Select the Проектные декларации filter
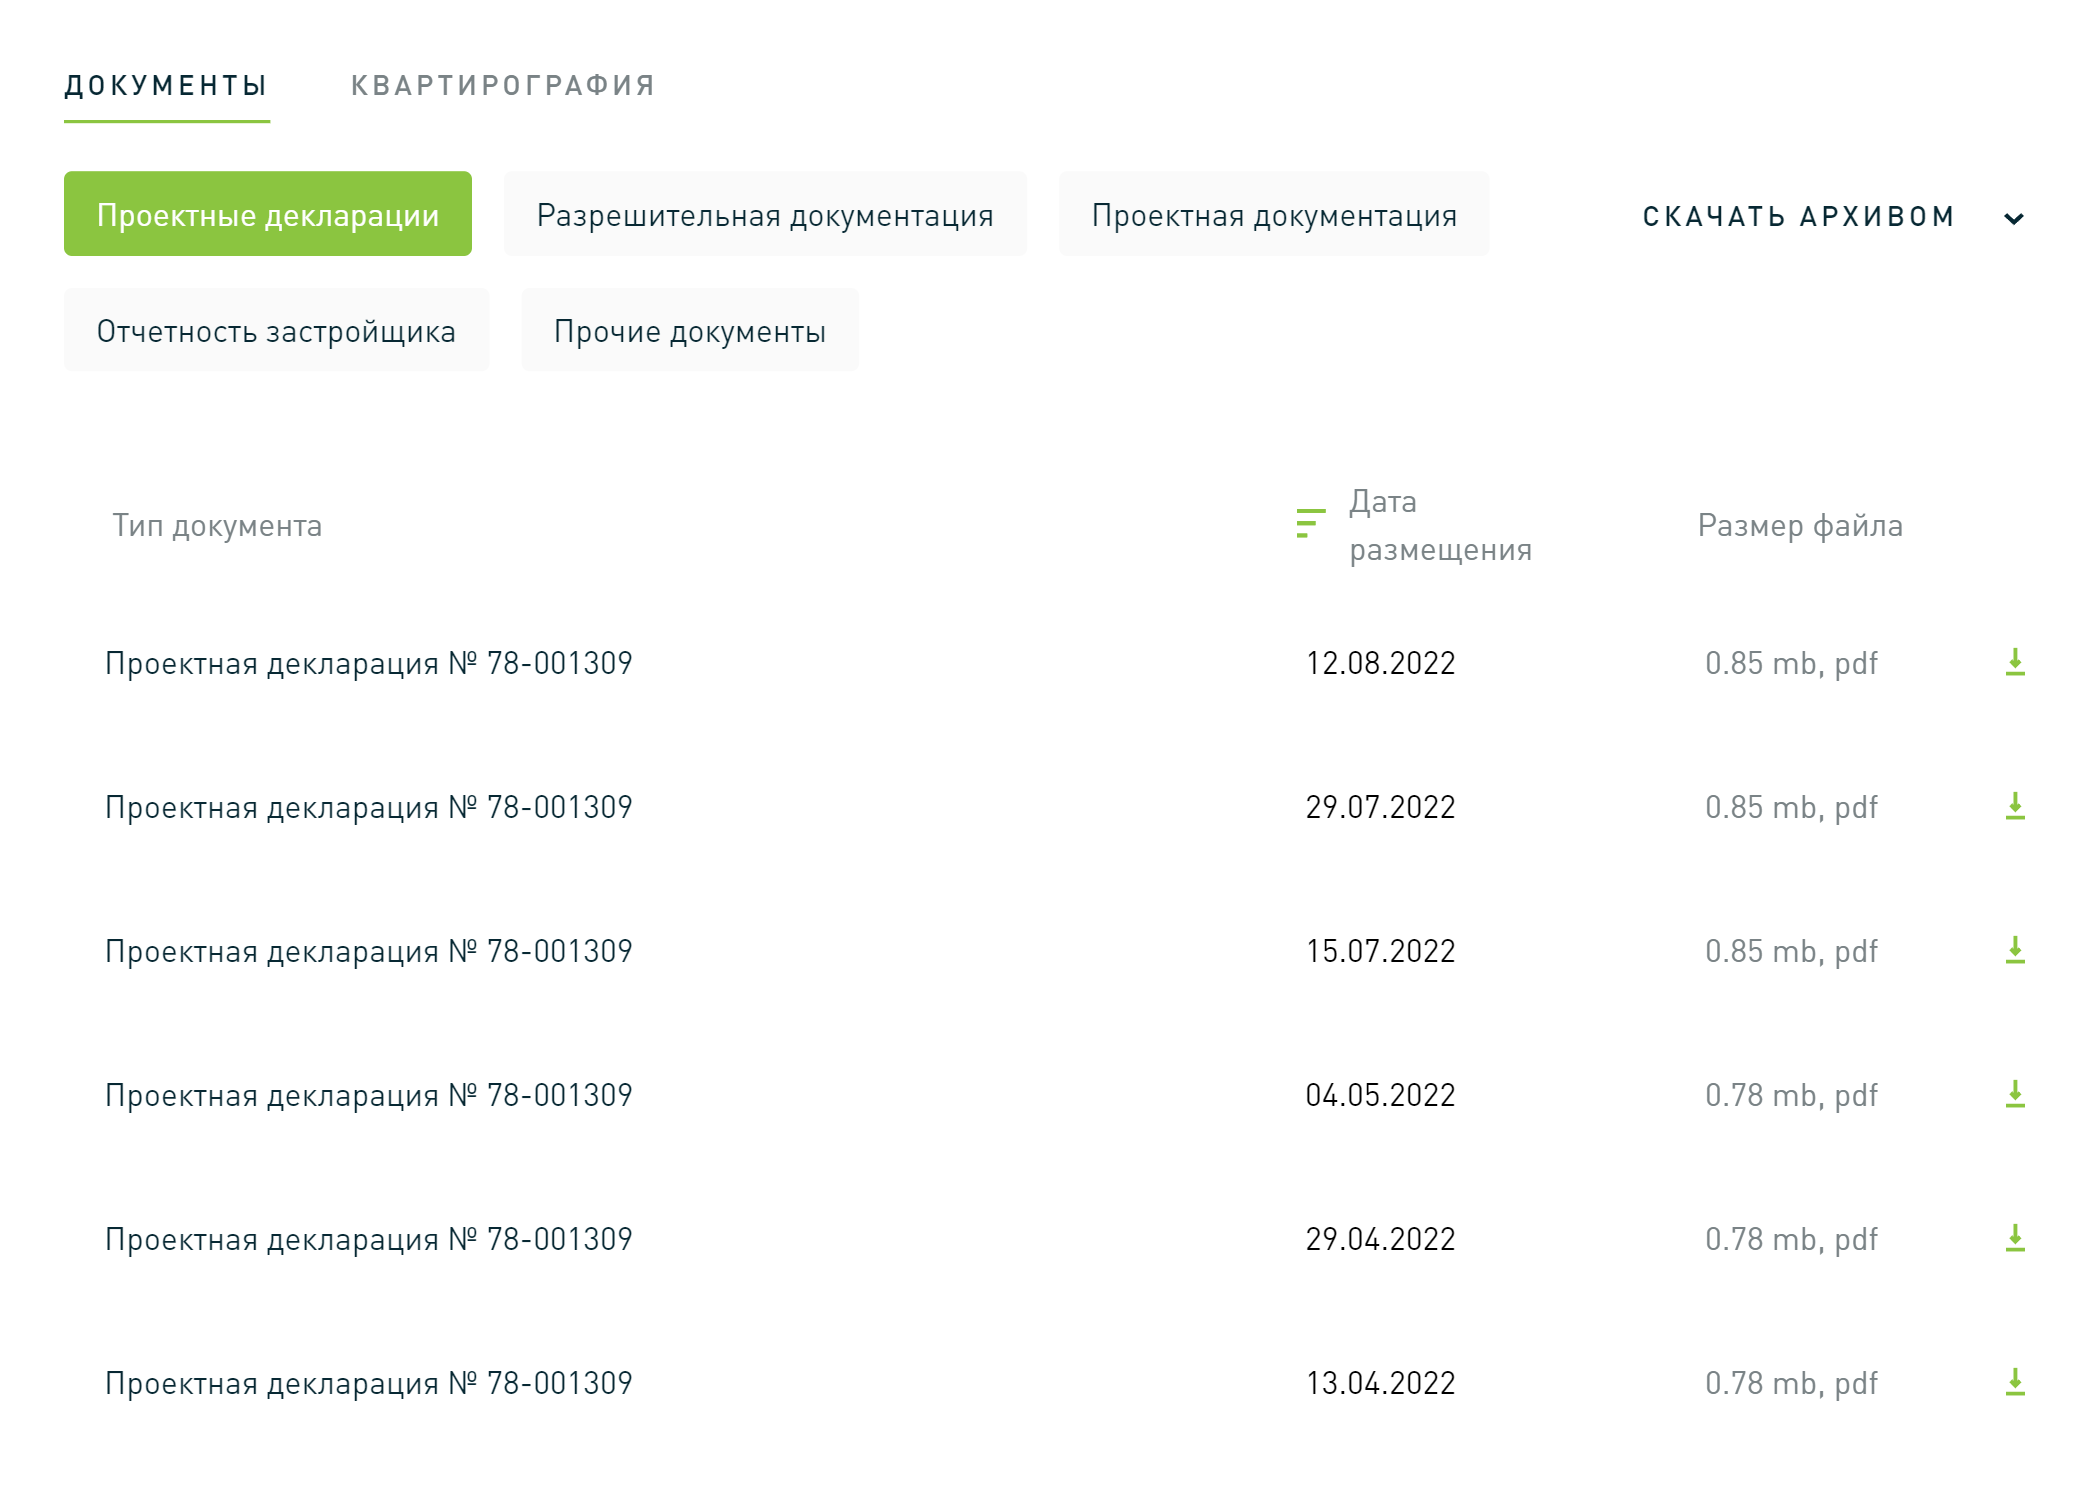2096x1498 pixels. tap(268, 214)
